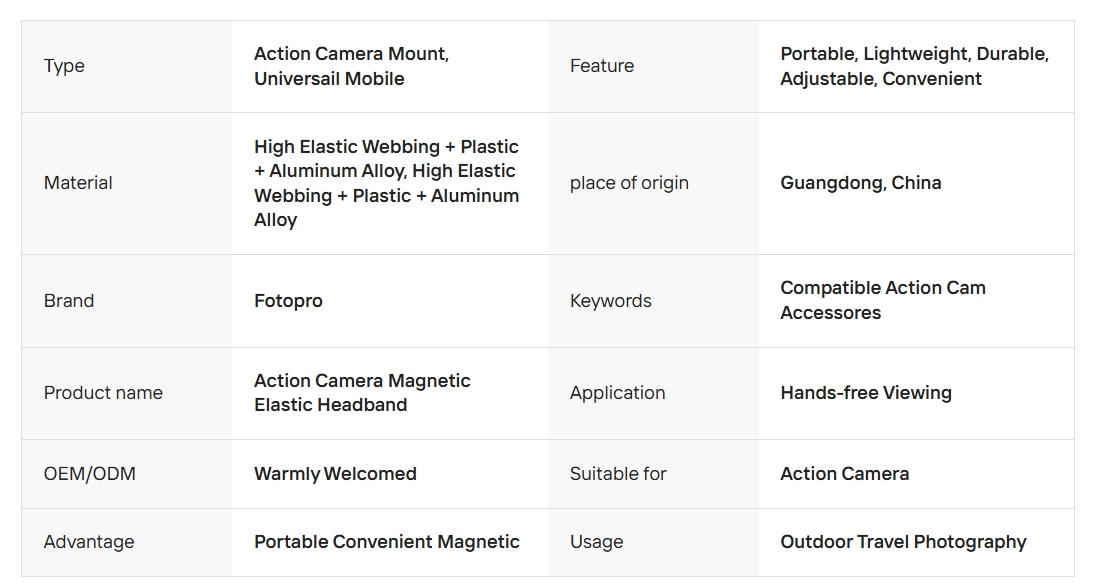This screenshot has width=1095, height=585.
Task: Click the "place of origin" label
Action: 629,183
